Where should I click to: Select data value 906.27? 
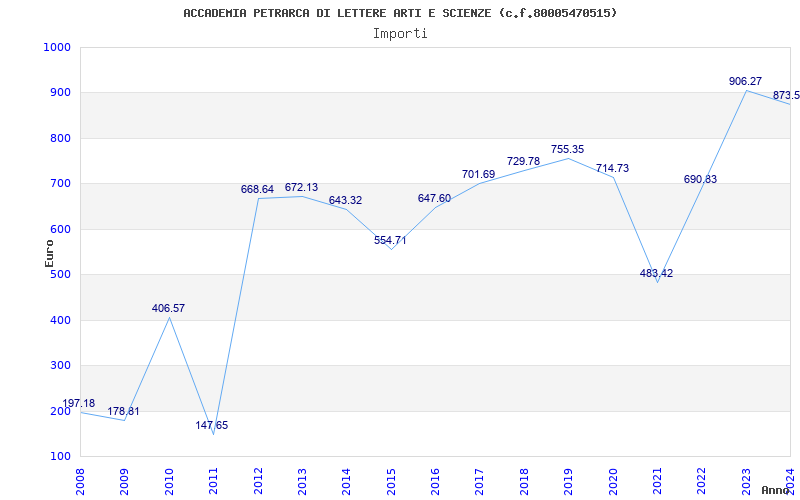(x=745, y=81)
